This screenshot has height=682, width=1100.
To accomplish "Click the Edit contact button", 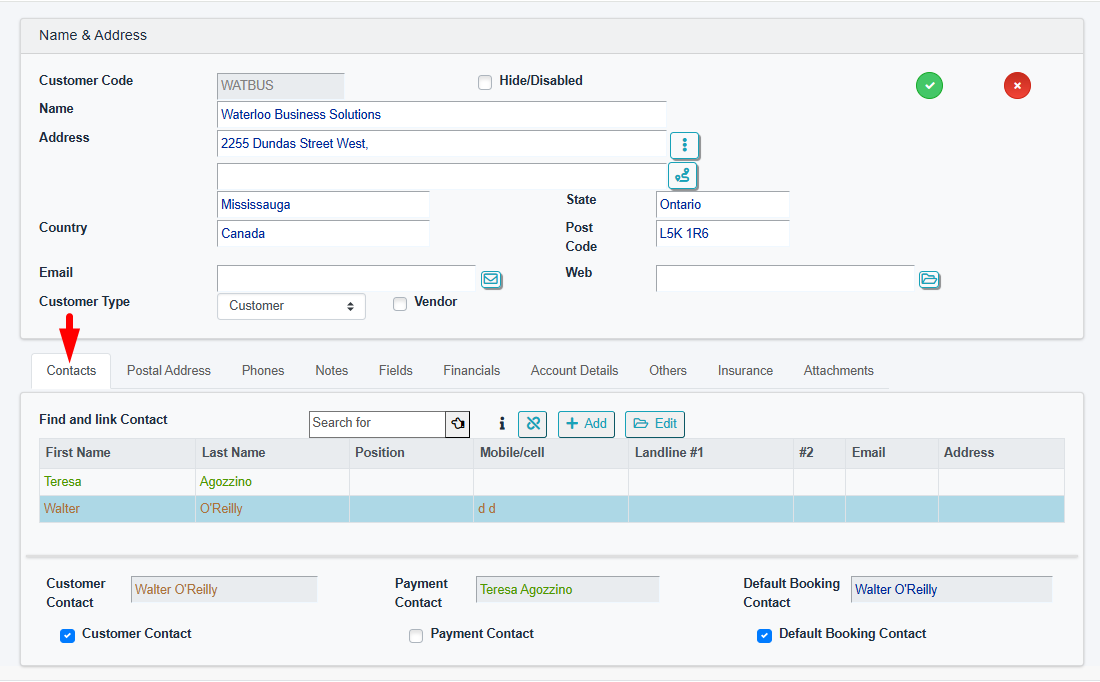I will pos(655,424).
